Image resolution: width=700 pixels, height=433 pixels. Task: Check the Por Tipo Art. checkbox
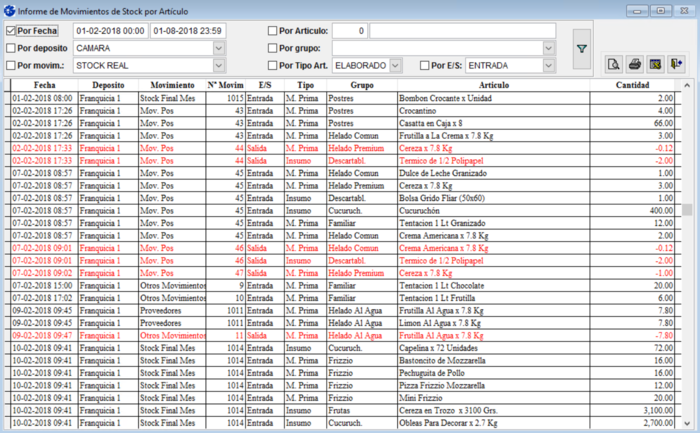(x=273, y=65)
